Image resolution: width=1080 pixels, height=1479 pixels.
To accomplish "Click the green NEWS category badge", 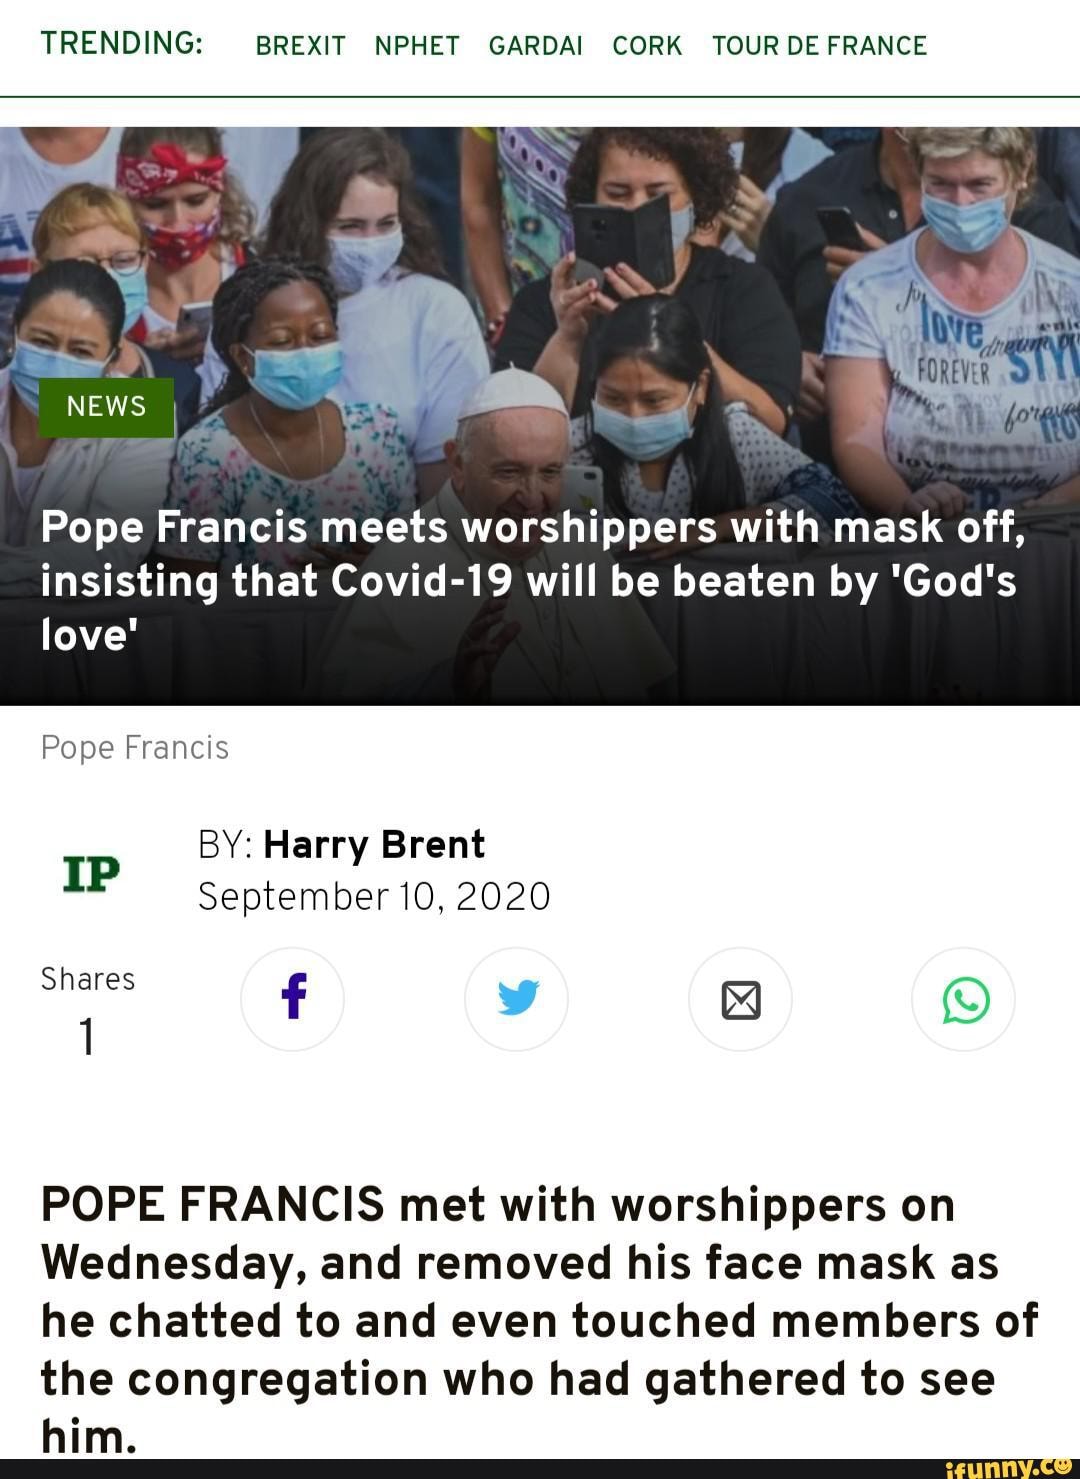I will [x=106, y=407].
